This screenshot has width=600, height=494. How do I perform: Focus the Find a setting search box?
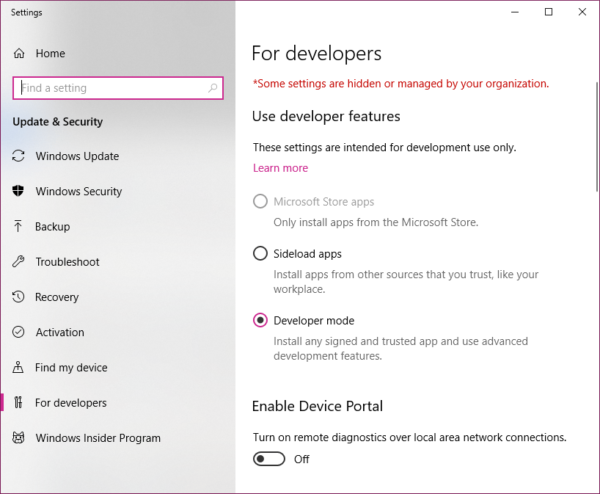coord(118,88)
